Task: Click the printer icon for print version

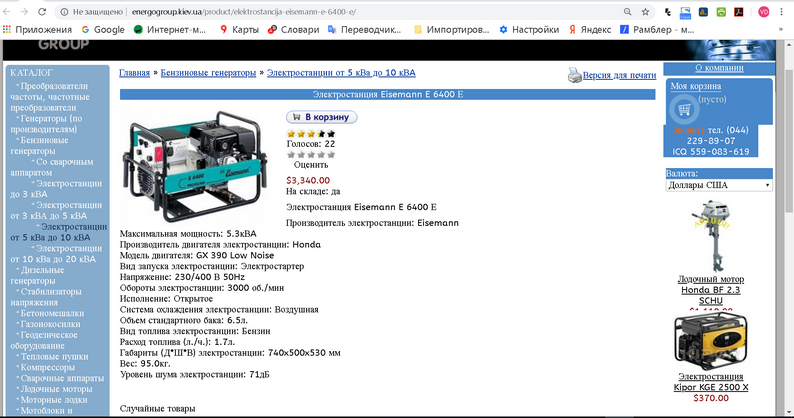Action: pyautogui.click(x=574, y=75)
